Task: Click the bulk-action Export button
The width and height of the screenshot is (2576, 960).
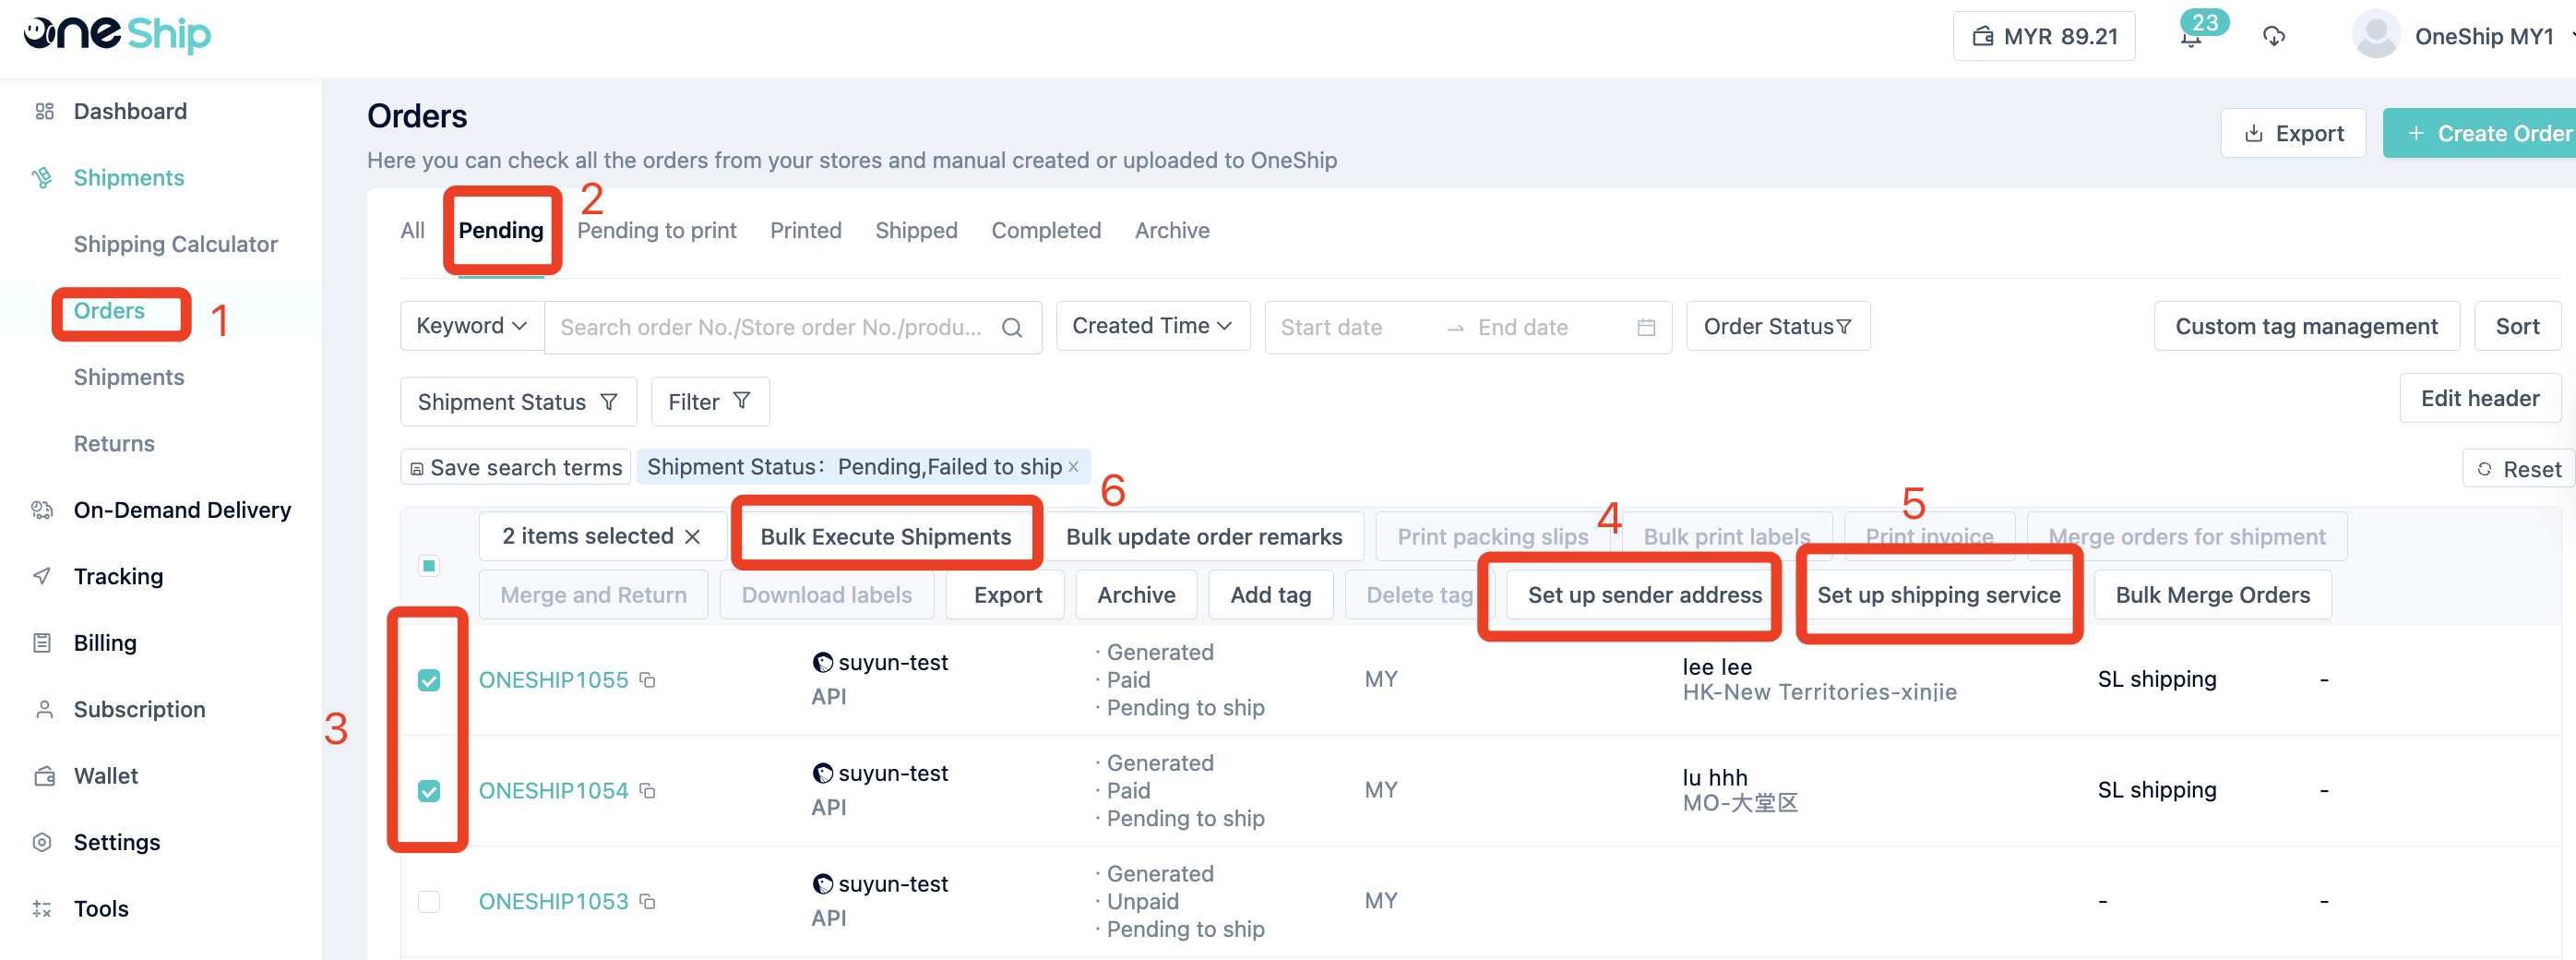Action: [x=1006, y=595]
